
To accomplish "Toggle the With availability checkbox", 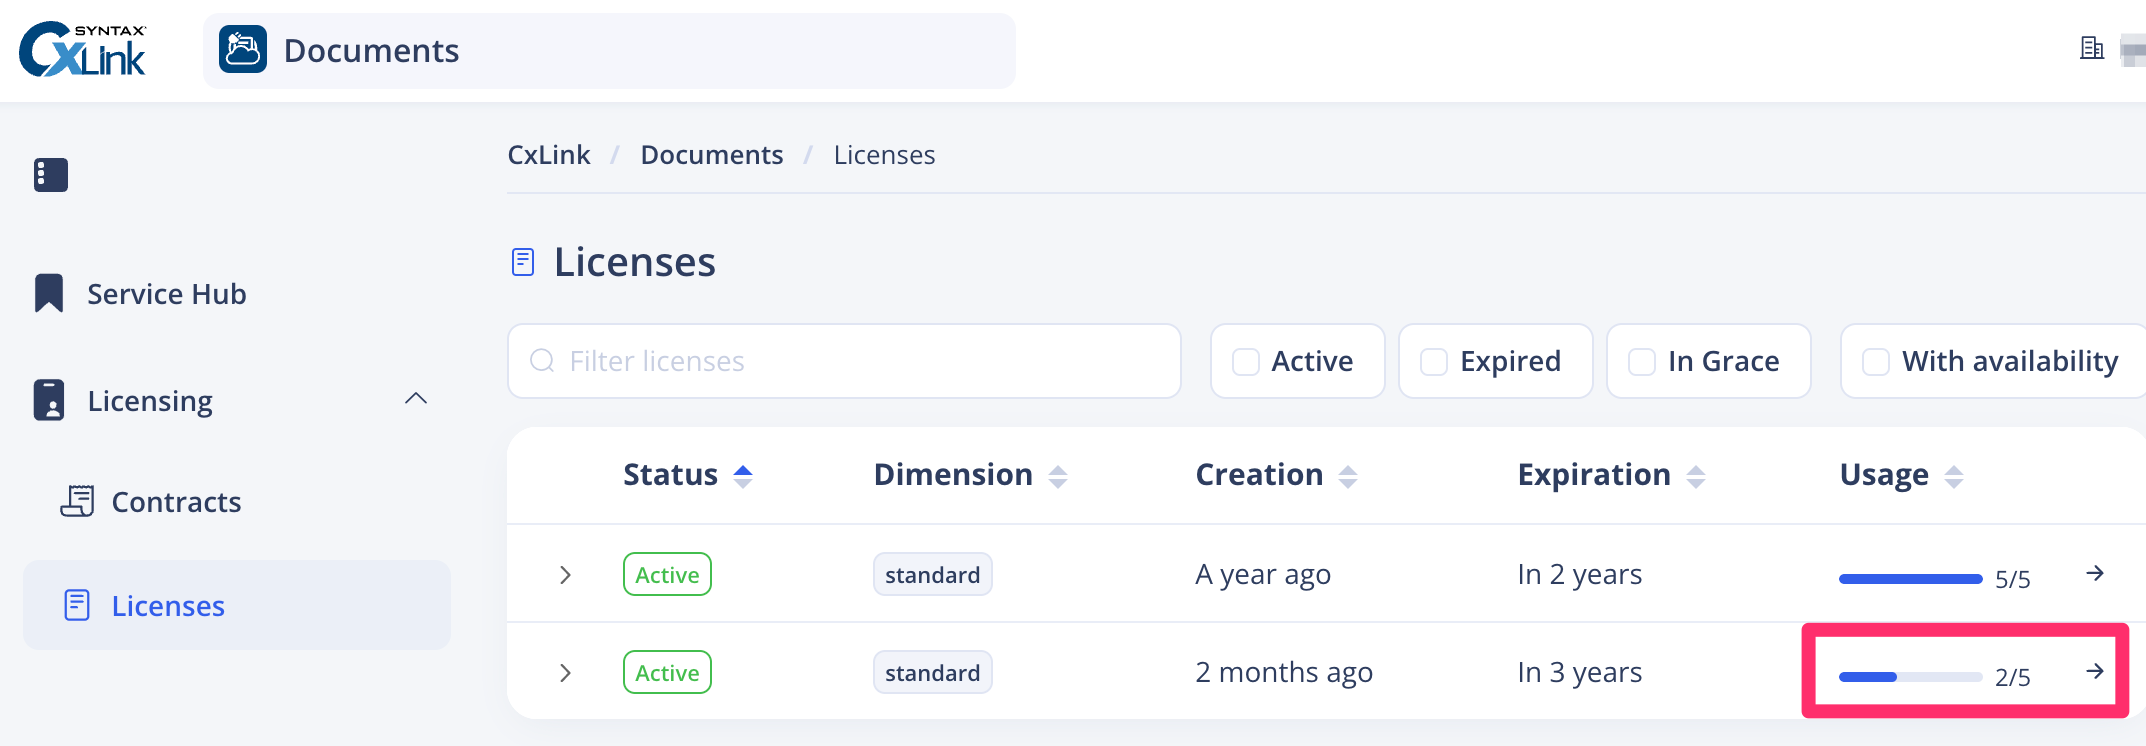I will tap(1876, 362).
